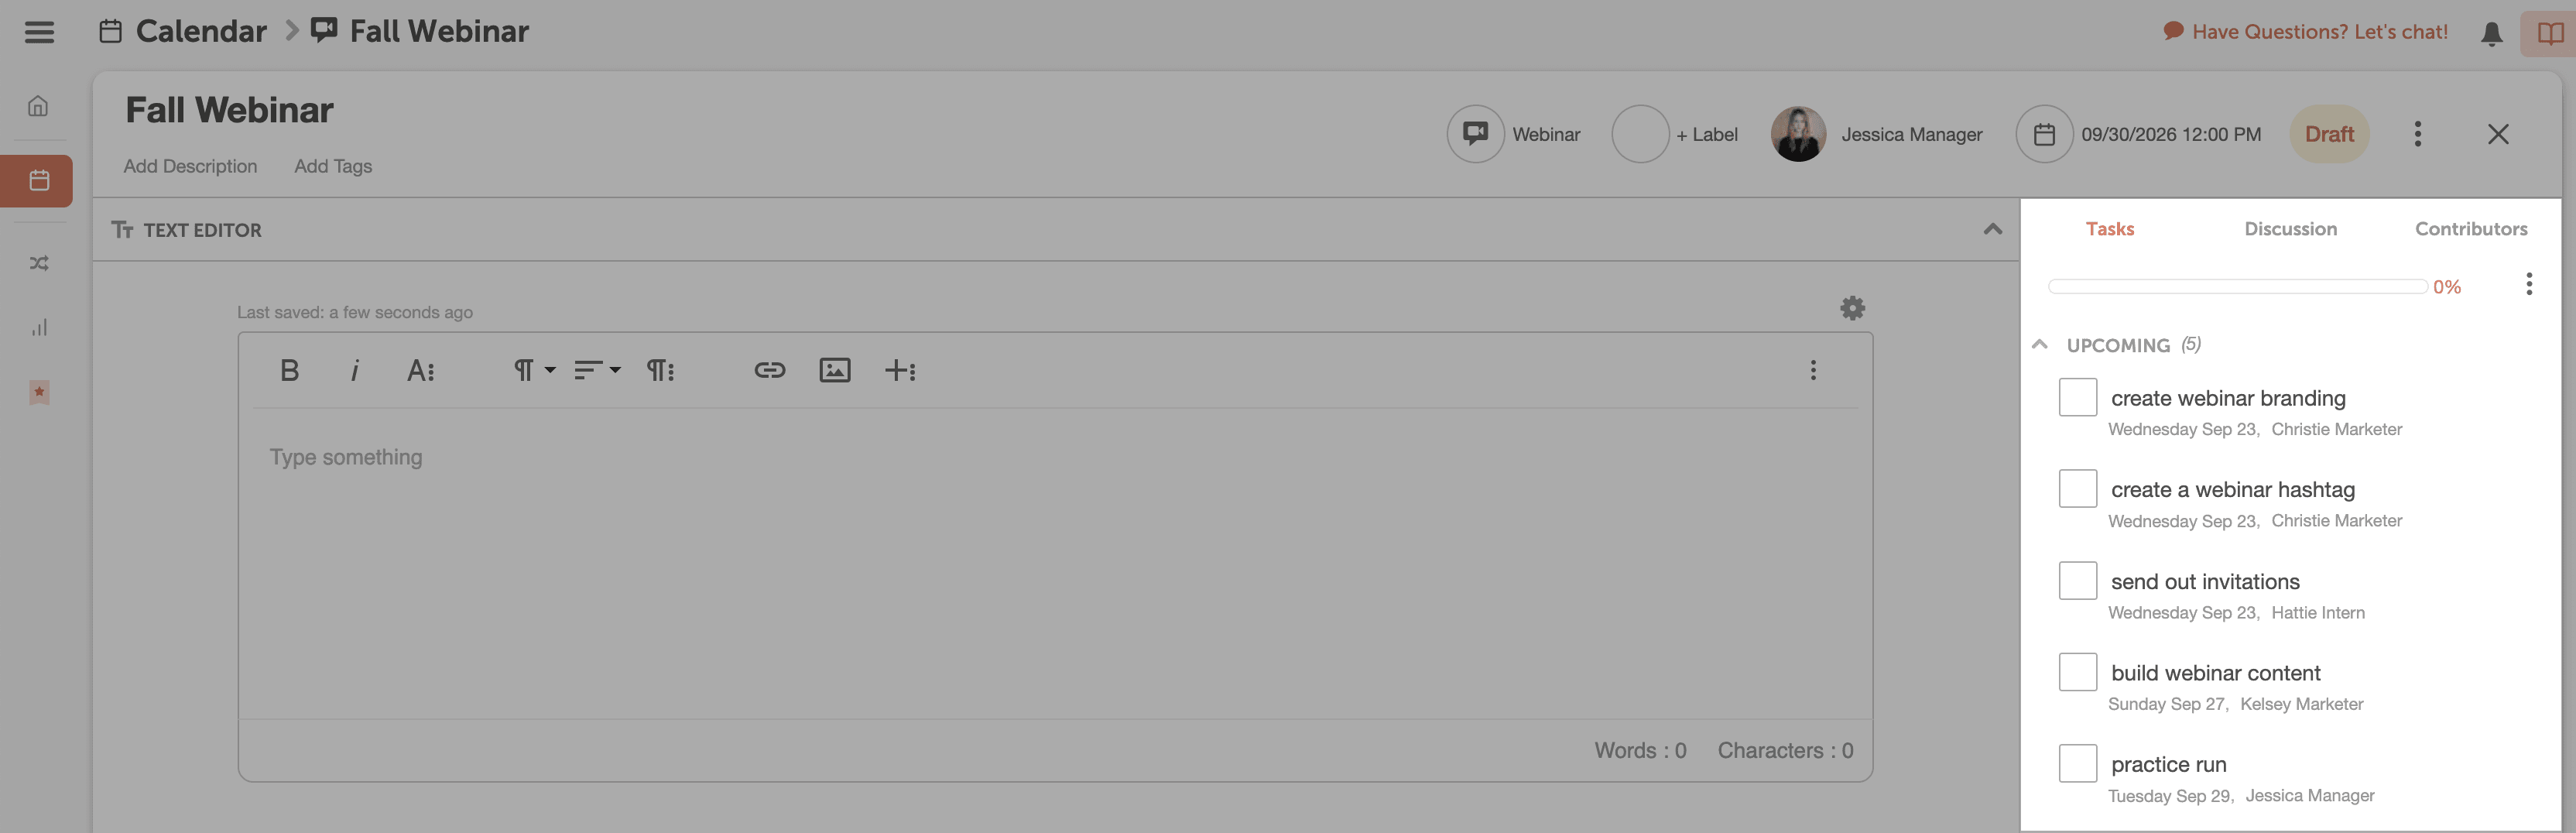Click the Bold formatting icon
This screenshot has height=833, width=2576.
coord(290,371)
